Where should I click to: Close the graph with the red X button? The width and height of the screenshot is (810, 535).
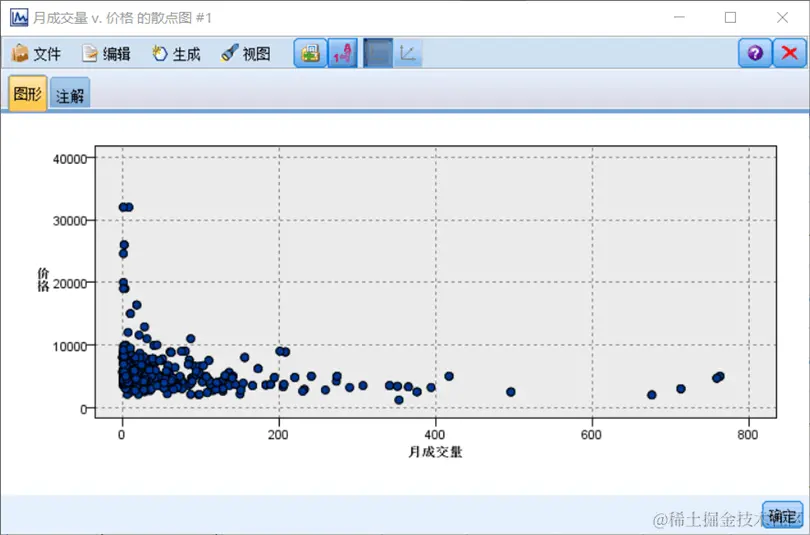tap(789, 53)
